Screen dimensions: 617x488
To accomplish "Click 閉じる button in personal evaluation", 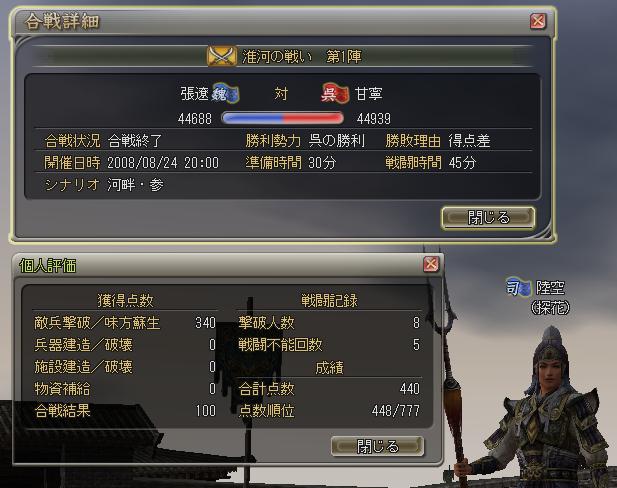I will (x=377, y=446).
